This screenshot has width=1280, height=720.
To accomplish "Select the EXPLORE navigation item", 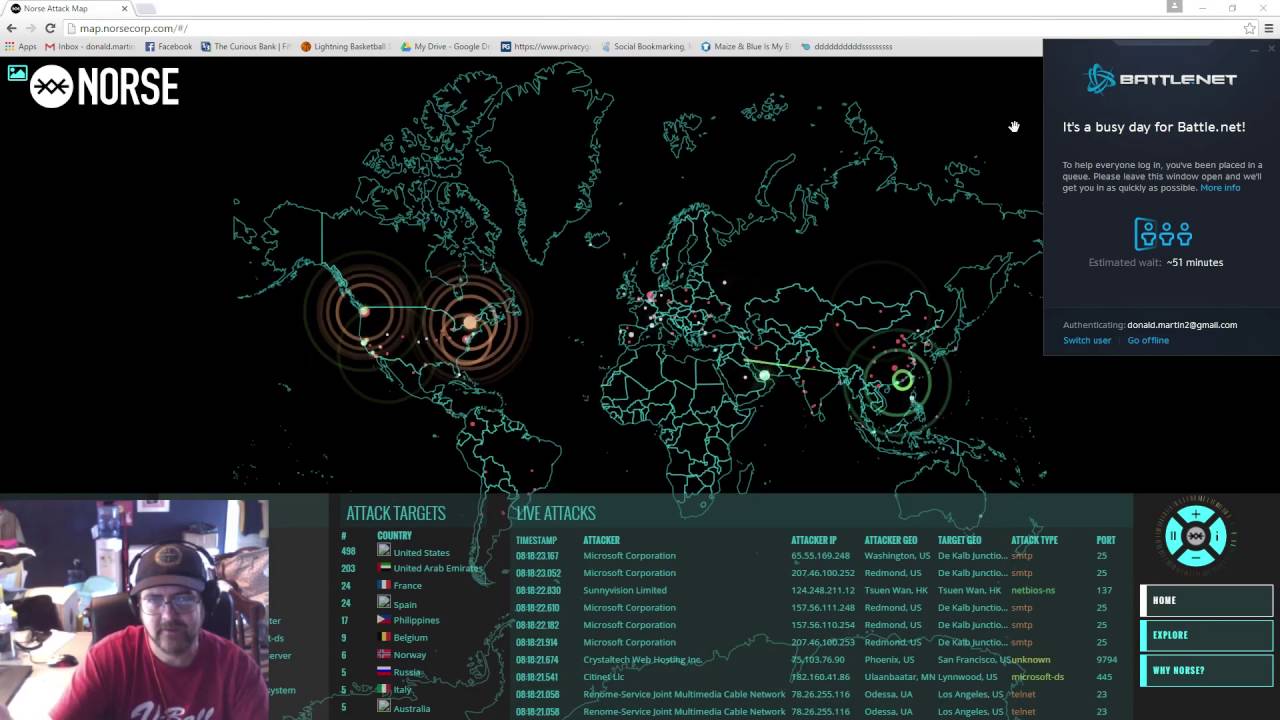I will point(1206,635).
